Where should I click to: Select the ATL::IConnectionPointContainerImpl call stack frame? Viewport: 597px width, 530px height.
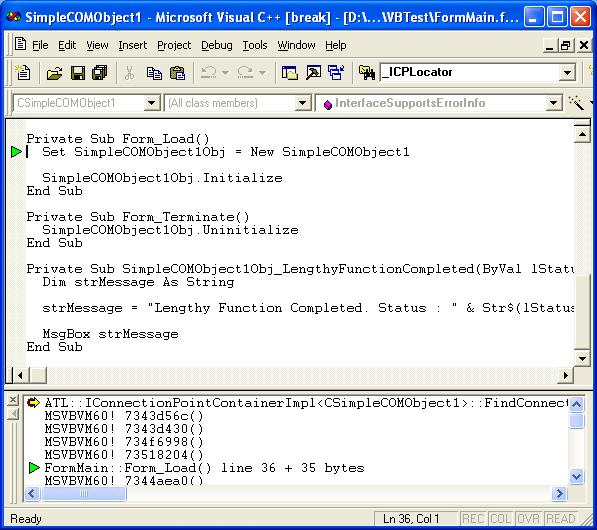[x=306, y=403]
